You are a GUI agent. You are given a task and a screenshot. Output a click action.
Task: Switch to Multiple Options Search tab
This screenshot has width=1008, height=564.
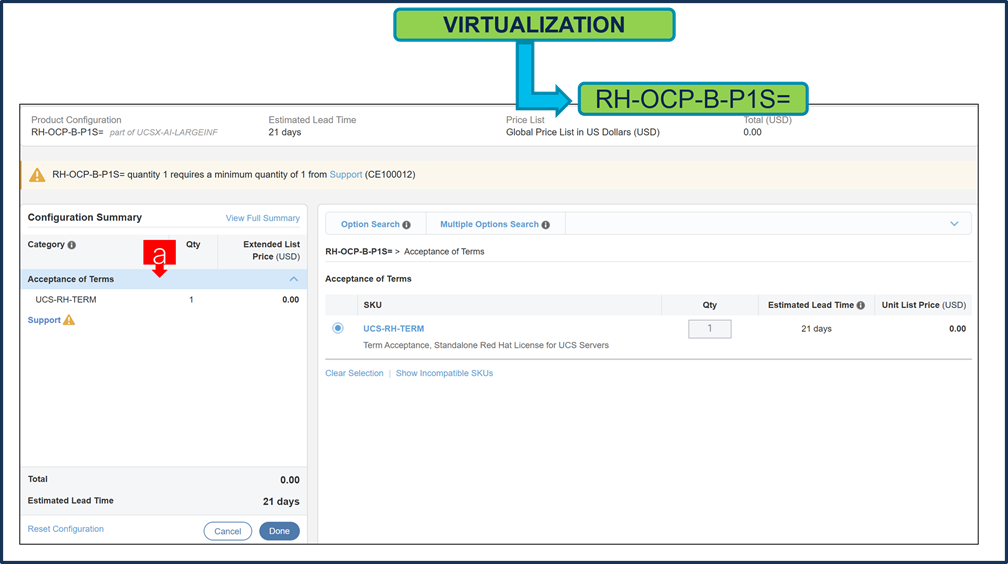click(x=489, y=224)
